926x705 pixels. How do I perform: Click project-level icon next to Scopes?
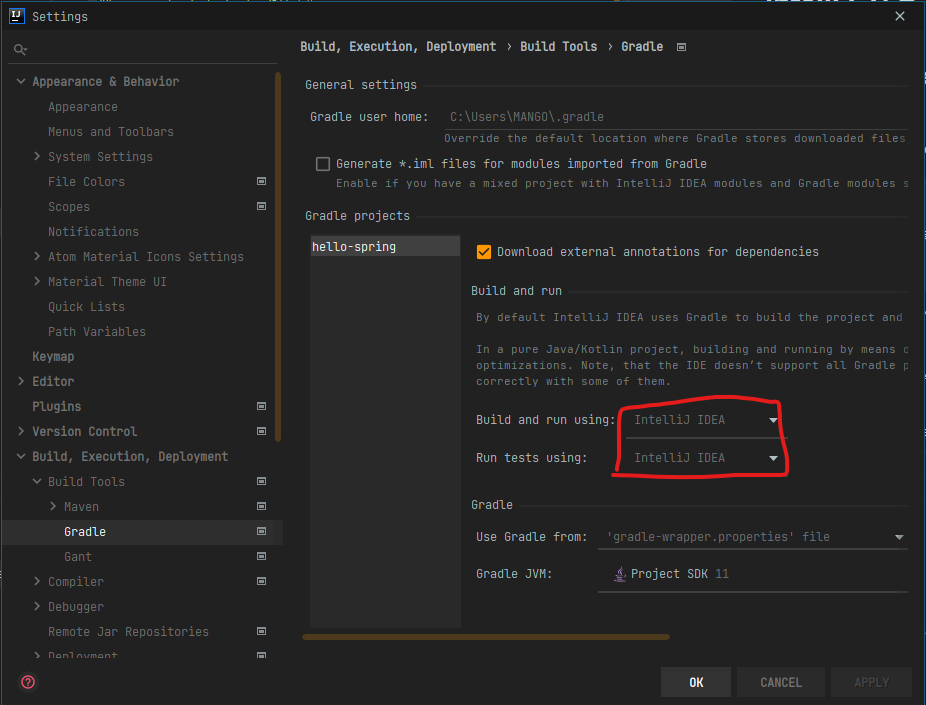(x=261, y=206)
